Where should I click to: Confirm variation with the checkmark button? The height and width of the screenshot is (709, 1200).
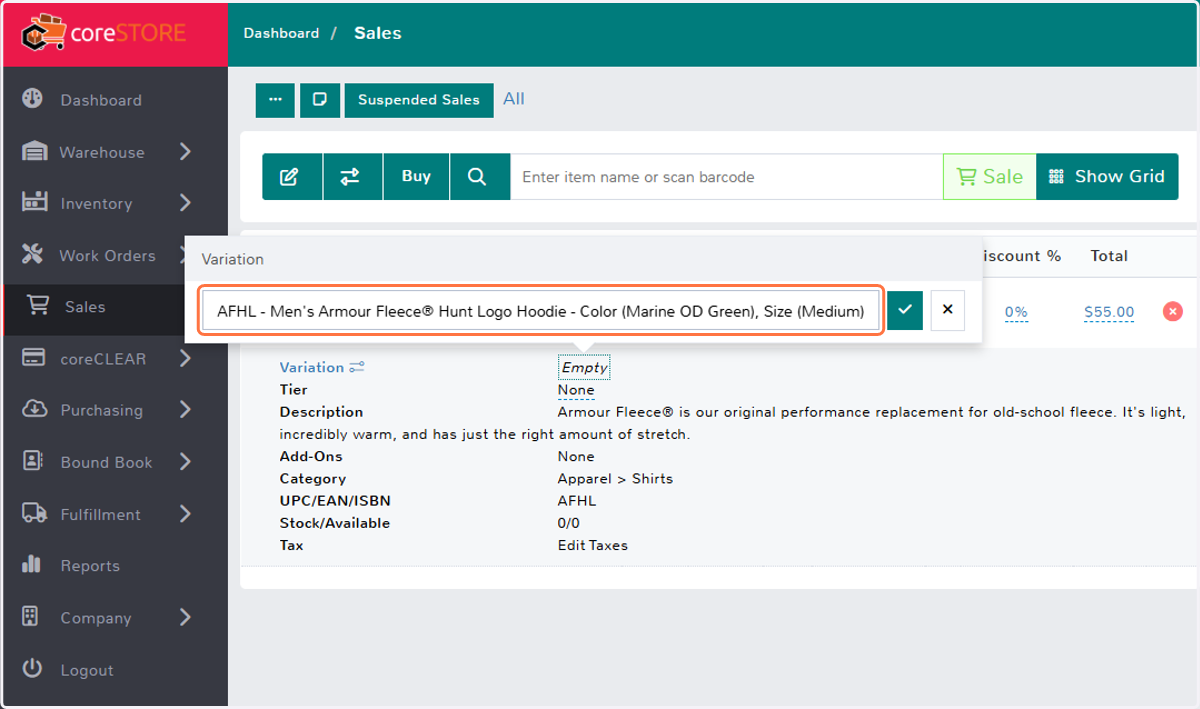[904, 310]
